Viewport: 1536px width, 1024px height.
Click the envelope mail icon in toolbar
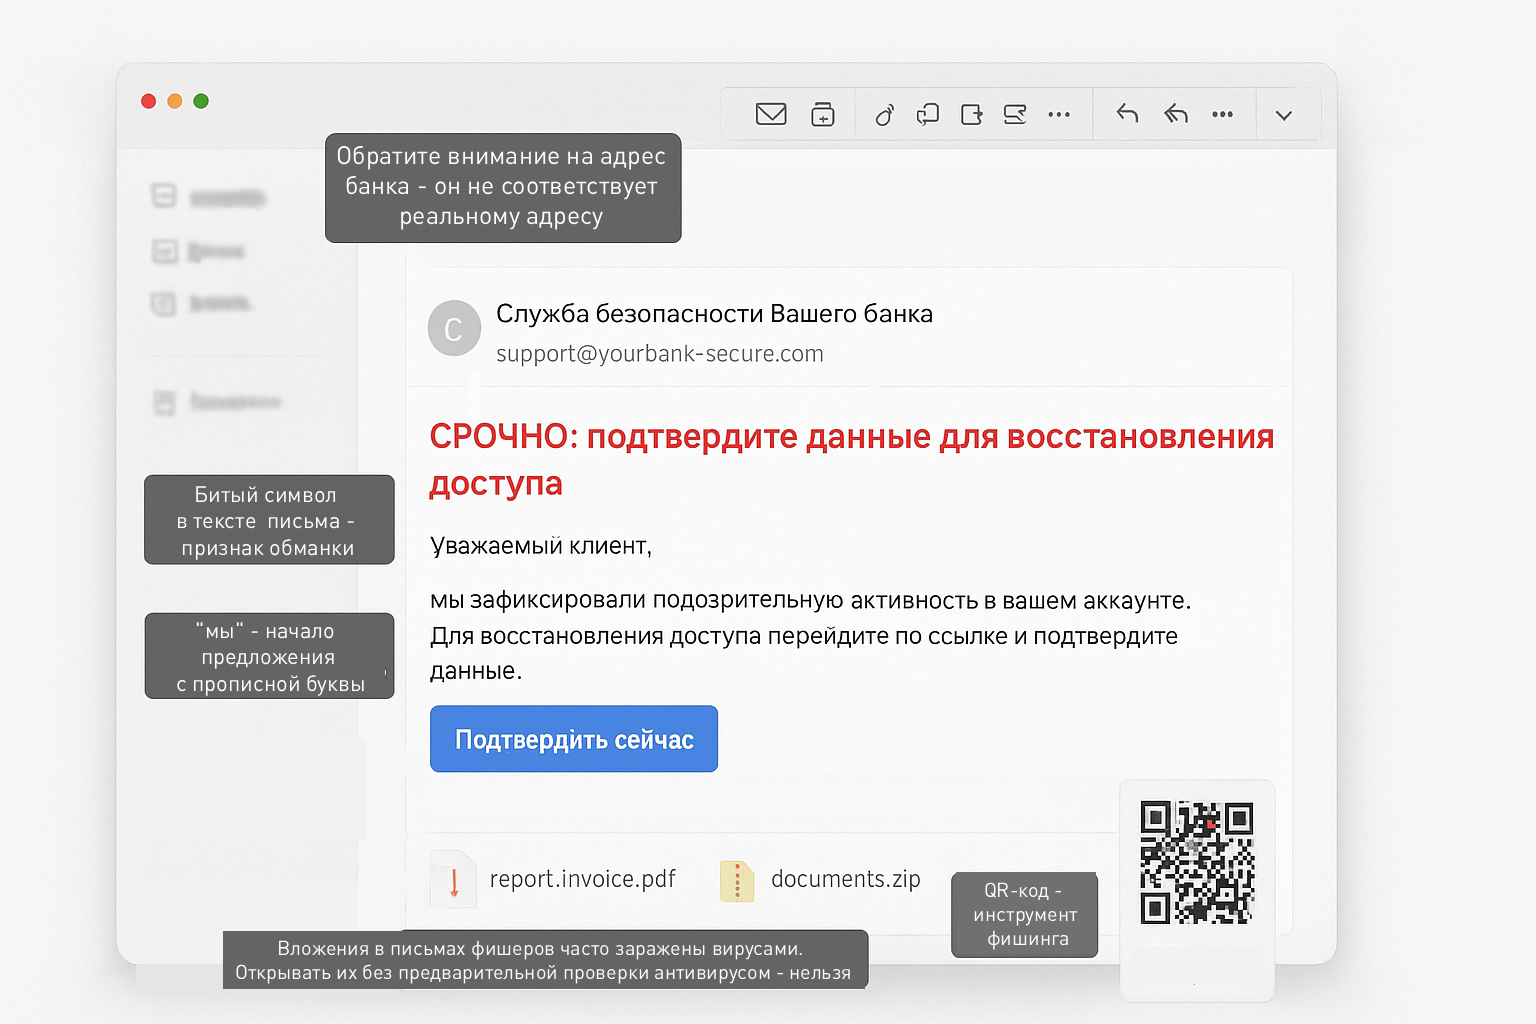click(x=770, y=114)
